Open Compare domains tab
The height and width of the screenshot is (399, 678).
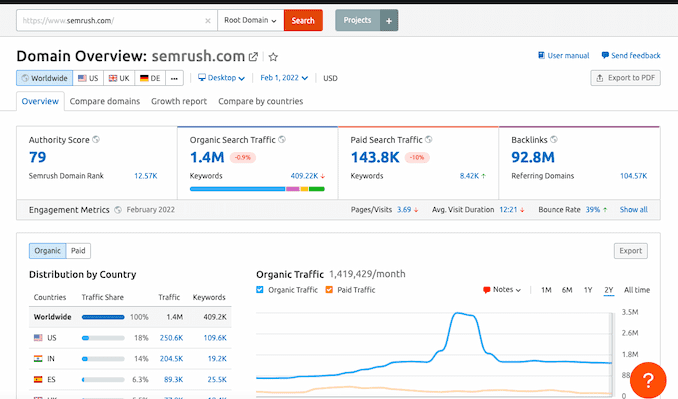[x=105, y=101]
